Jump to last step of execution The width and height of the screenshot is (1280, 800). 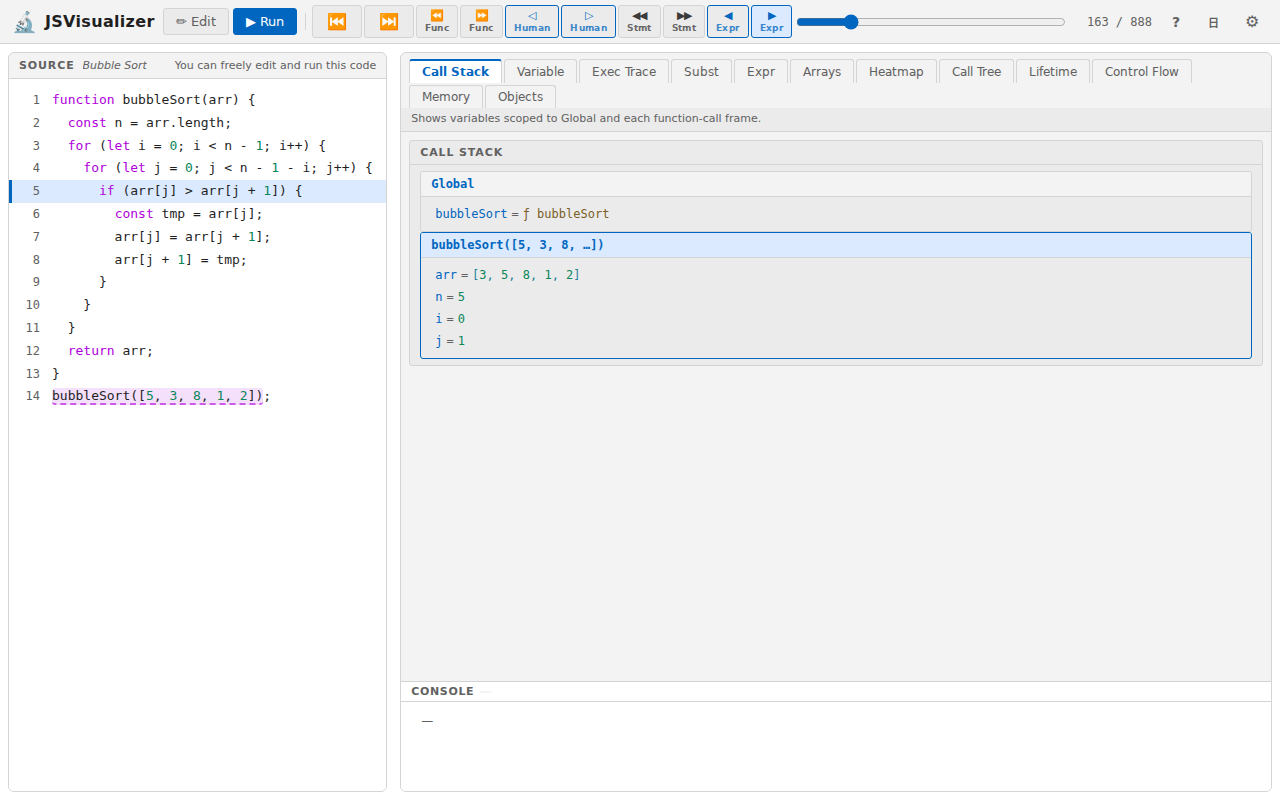click(x=389, y=22)
